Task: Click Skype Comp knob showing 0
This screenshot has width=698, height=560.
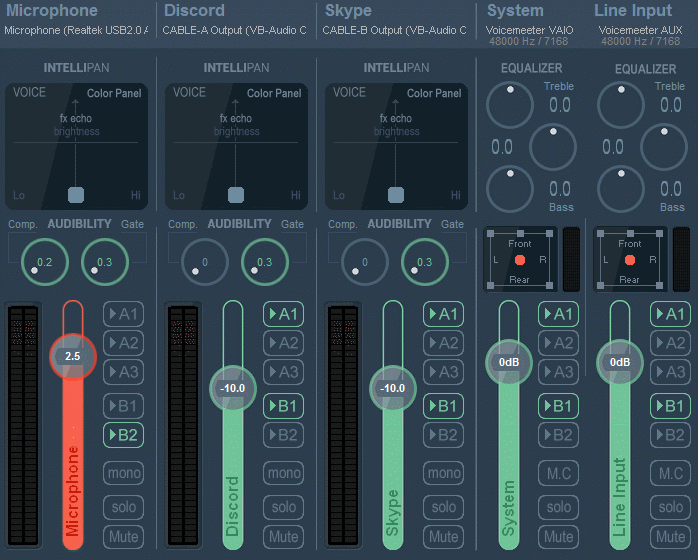Action: (x=365, y=262)
